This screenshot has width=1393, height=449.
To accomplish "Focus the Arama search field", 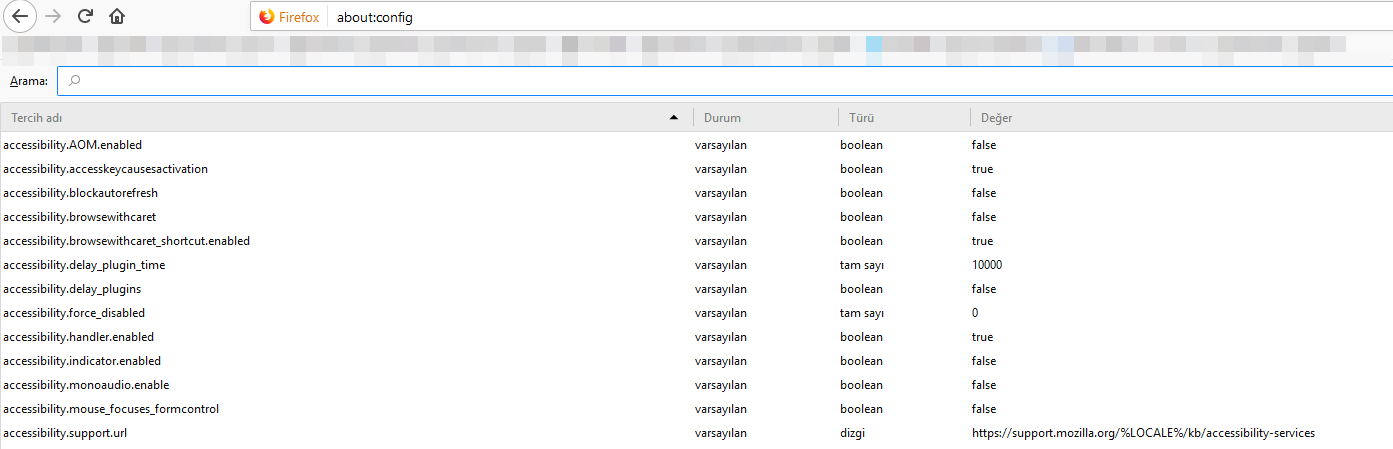I will click(x=725, y=81).
